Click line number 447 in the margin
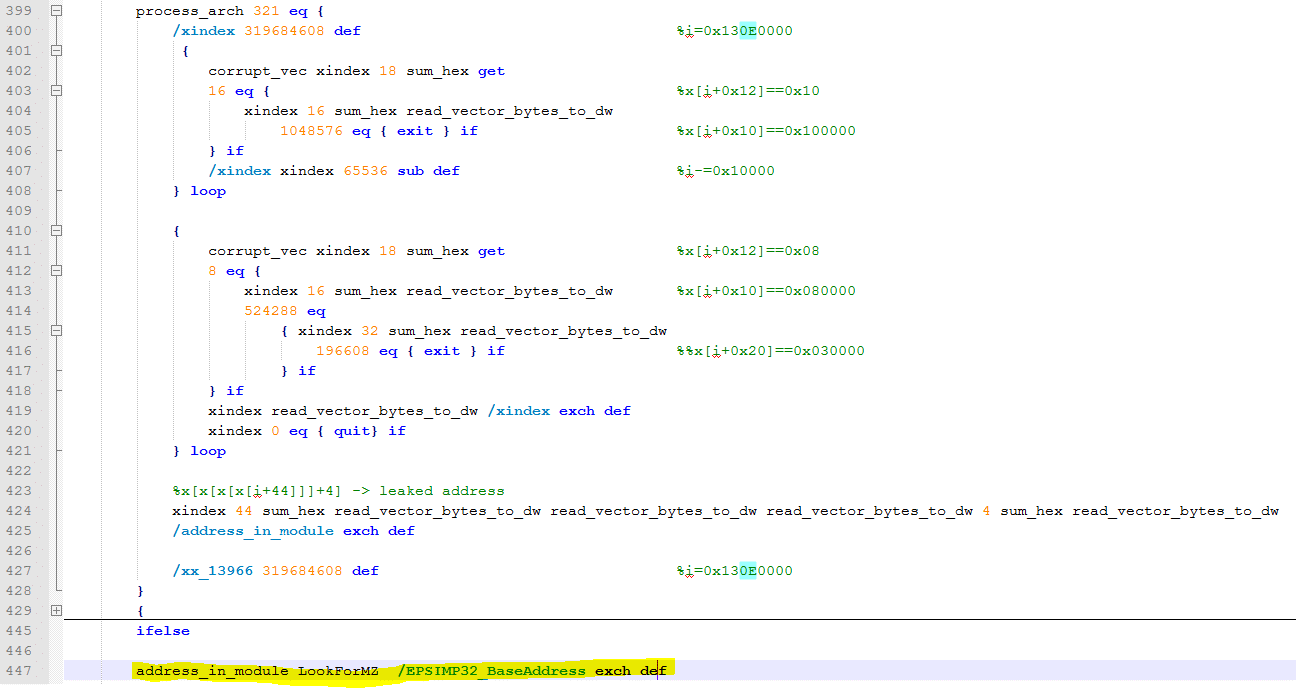This screenshot has height=688, width=1296. click(18, 671)
